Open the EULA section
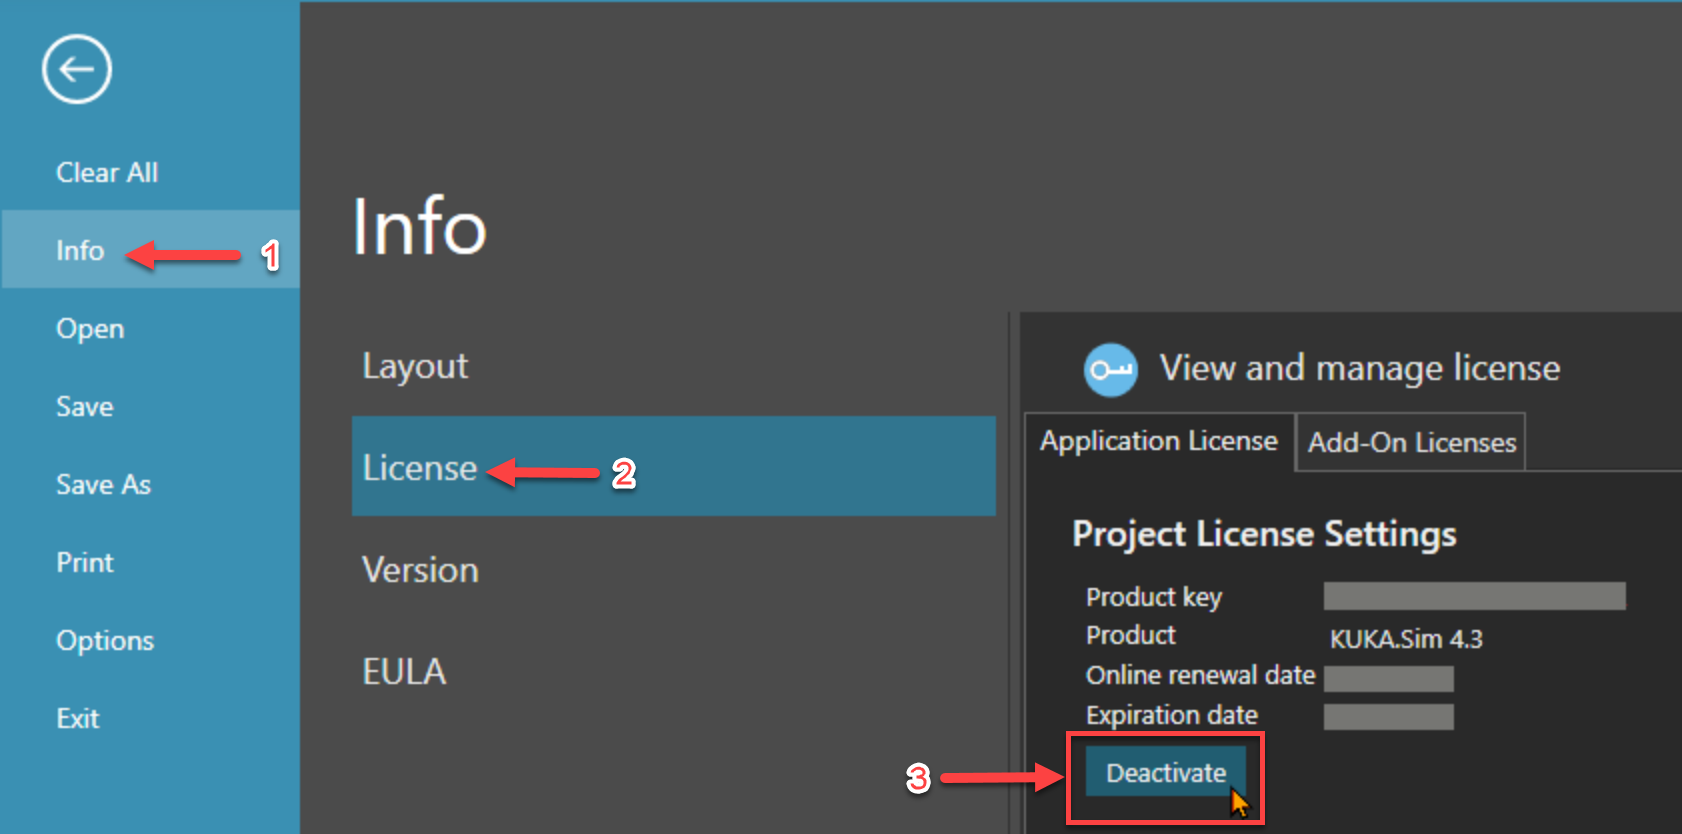Screen dimensions: 1682x834 coord(404,672)
